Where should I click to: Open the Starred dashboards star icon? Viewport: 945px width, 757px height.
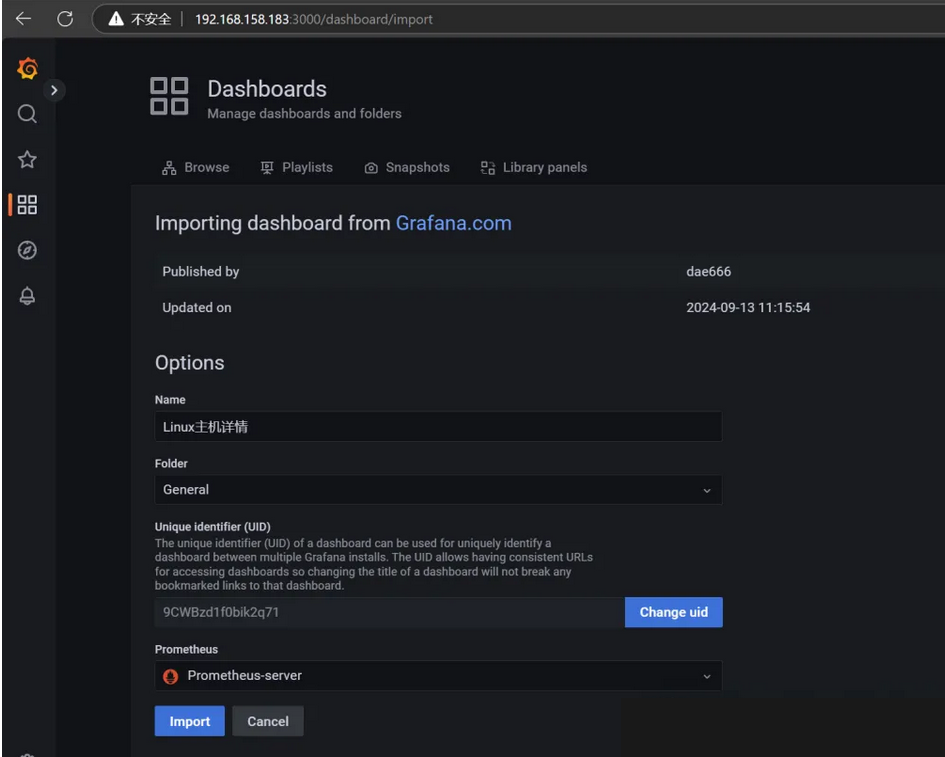27,159
